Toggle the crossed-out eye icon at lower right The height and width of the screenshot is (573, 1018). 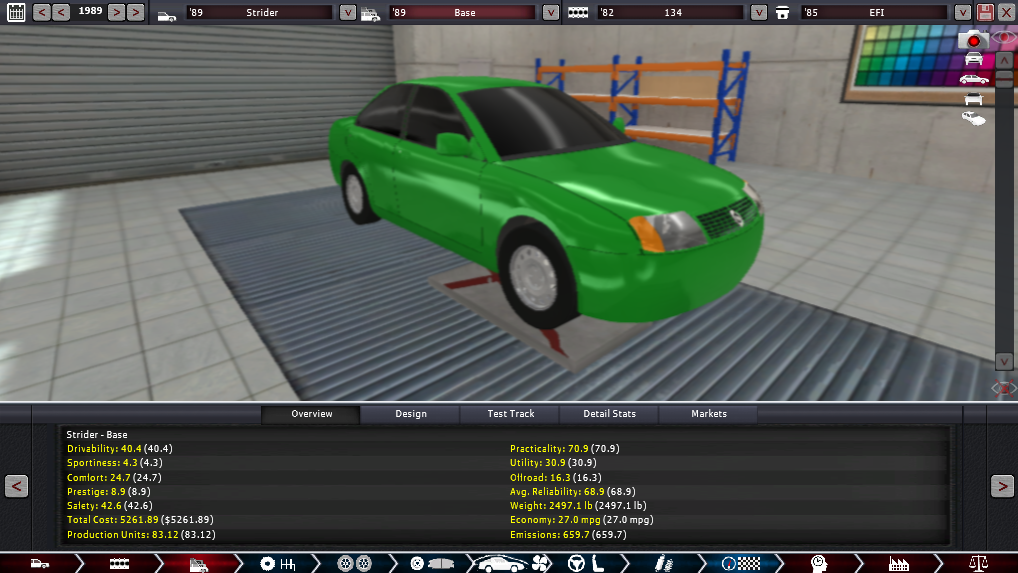tap(1003, 387)
